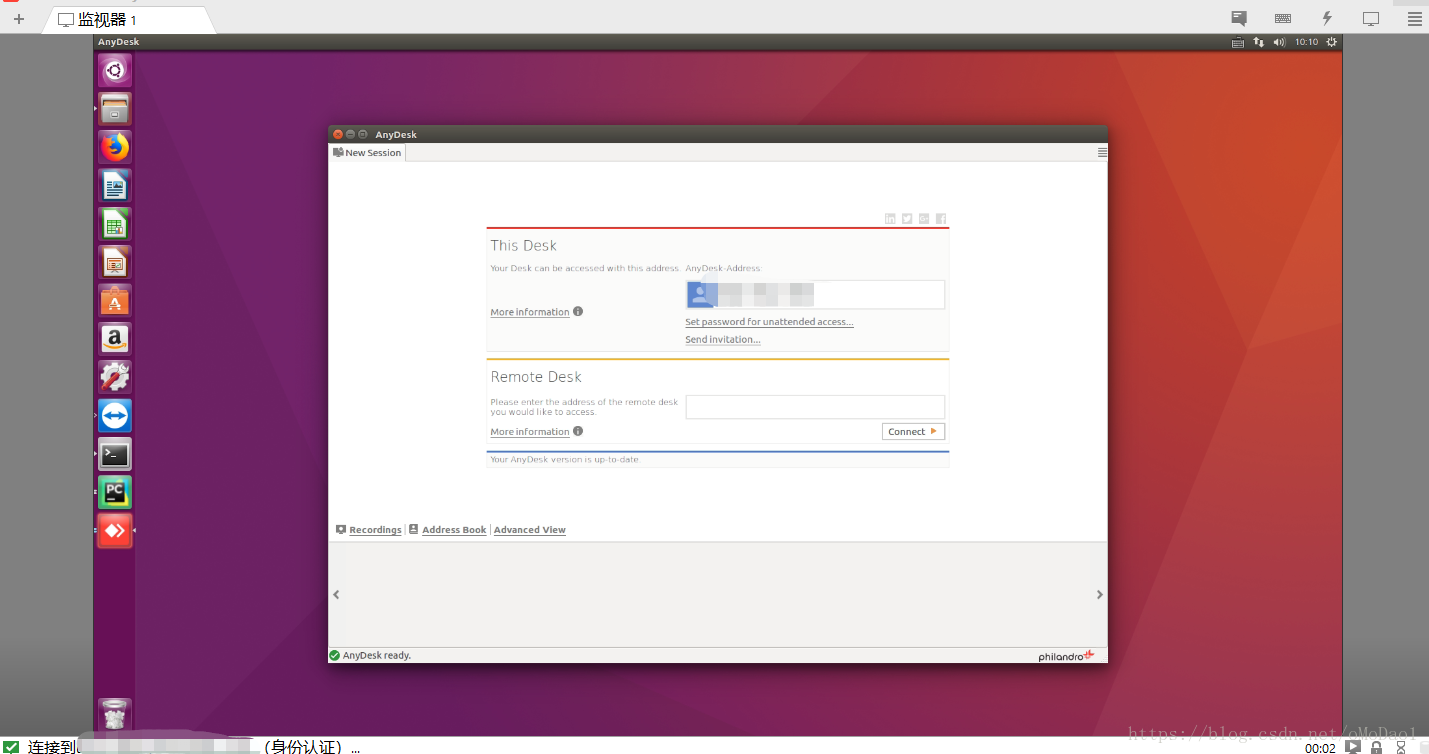
Task: Click the 00:02 session timer
Action: 1320,748
